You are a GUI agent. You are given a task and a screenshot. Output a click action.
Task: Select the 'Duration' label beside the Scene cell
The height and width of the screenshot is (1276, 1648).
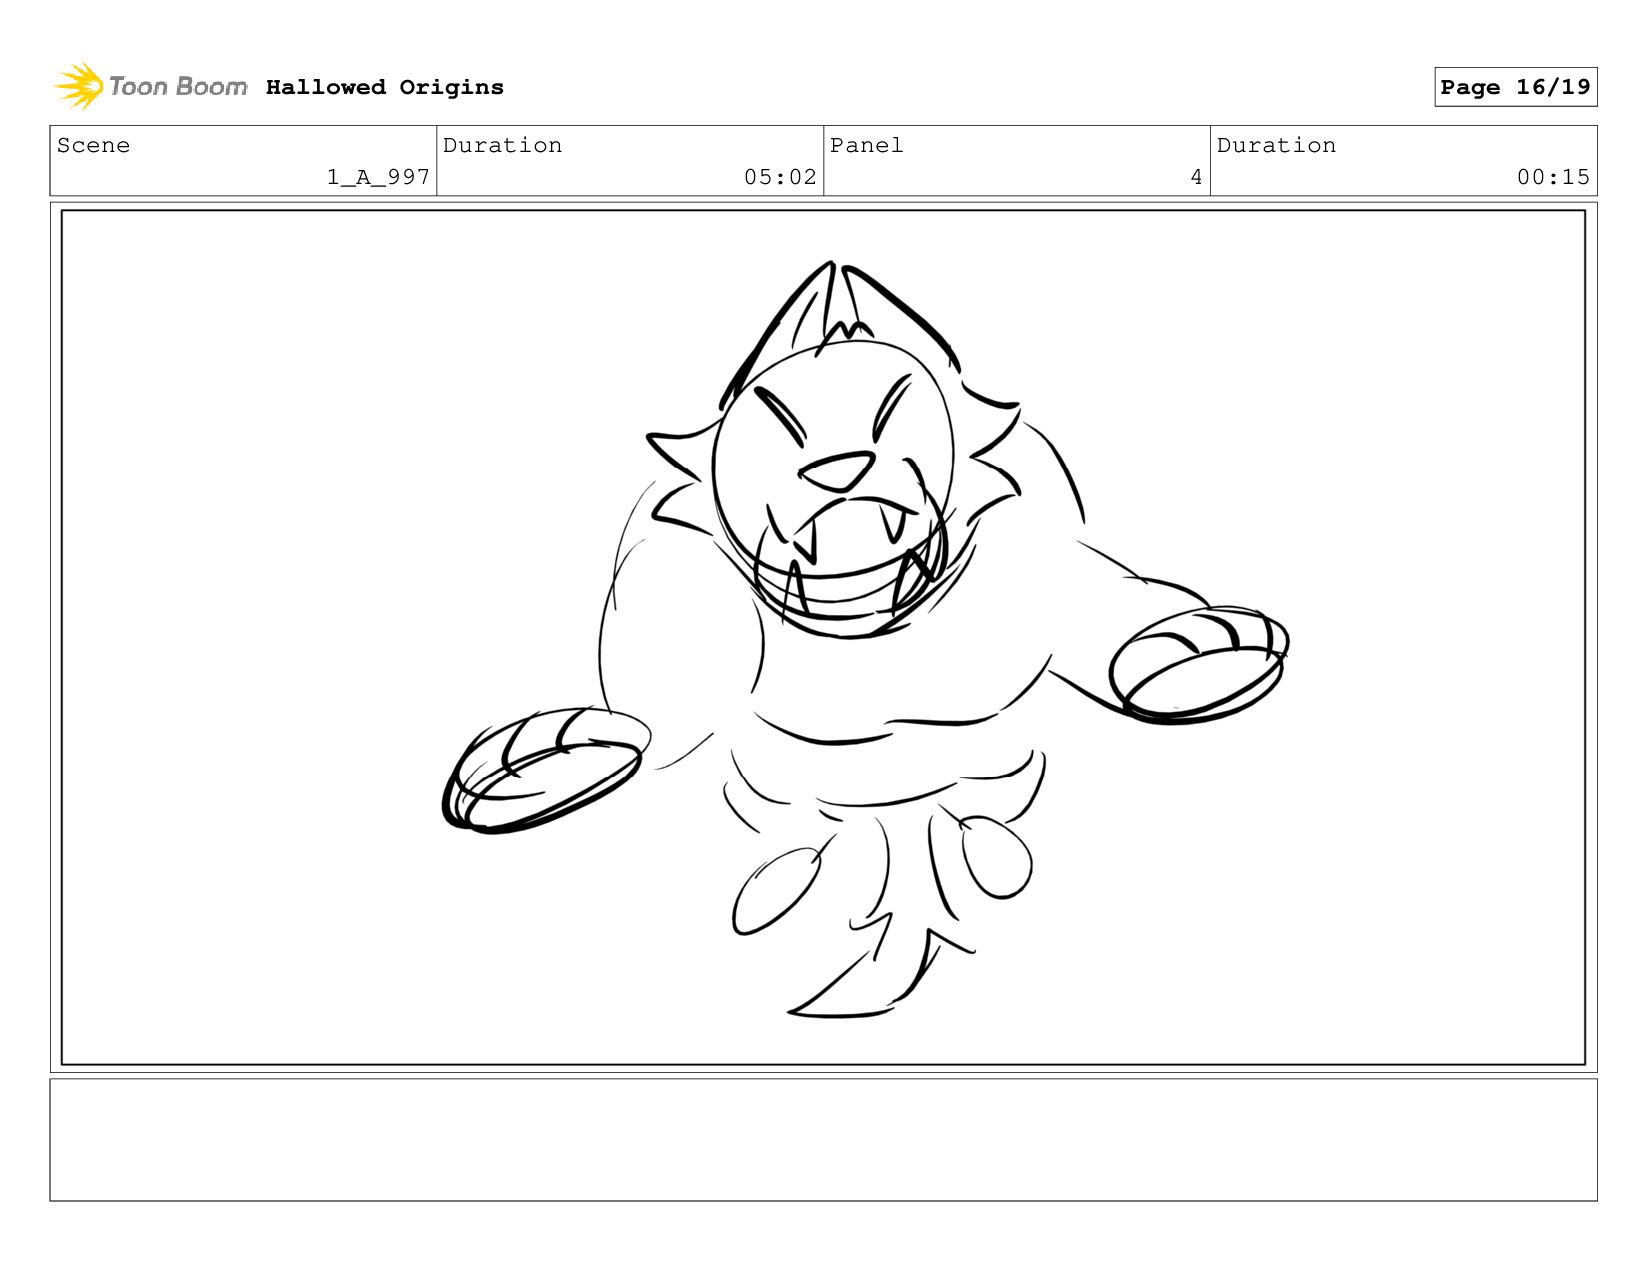coord(502,145)
